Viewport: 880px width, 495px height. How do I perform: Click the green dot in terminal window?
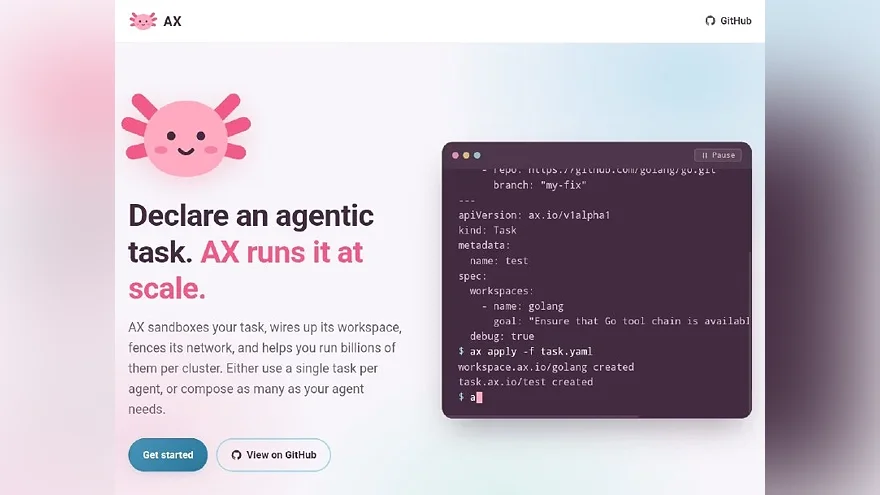[477, 155]
